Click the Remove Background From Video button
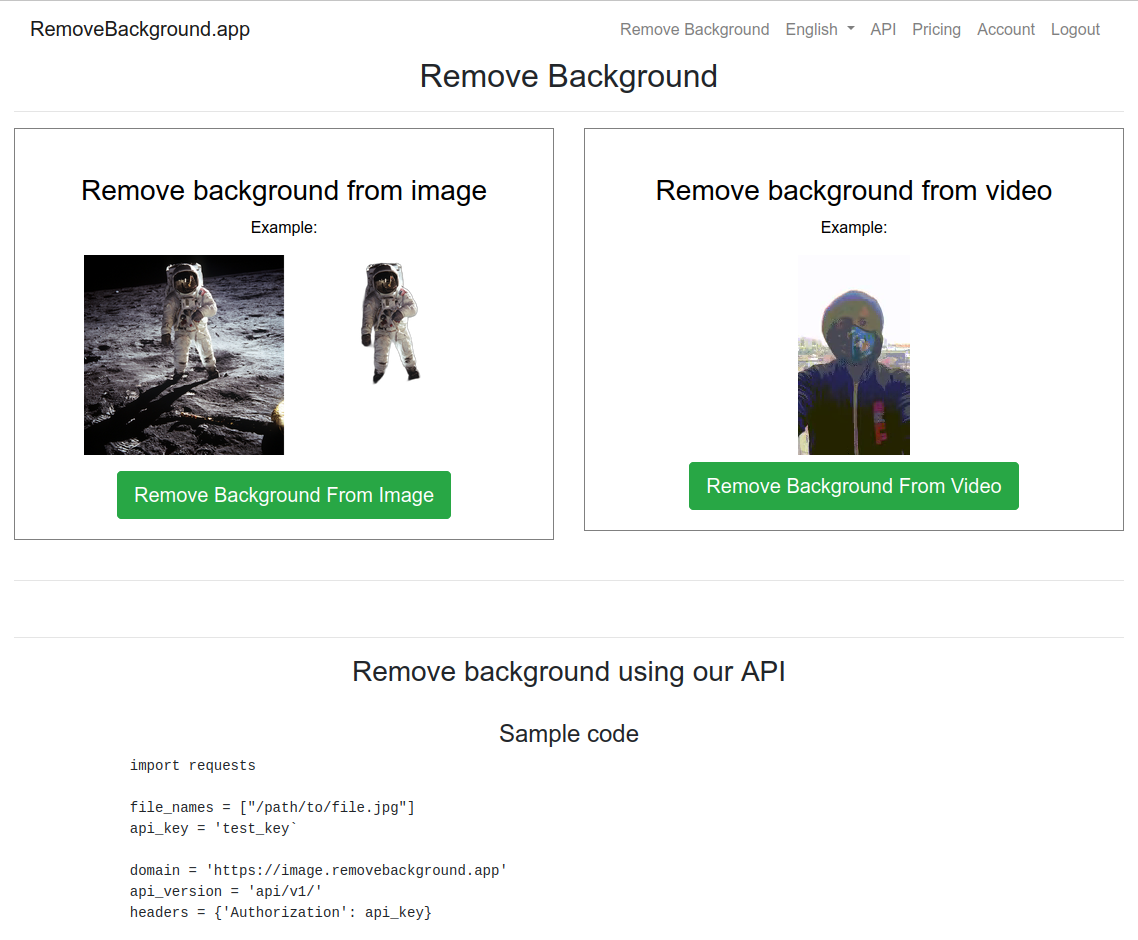The width and height of the screenshot is (1138, 940). 853,486
